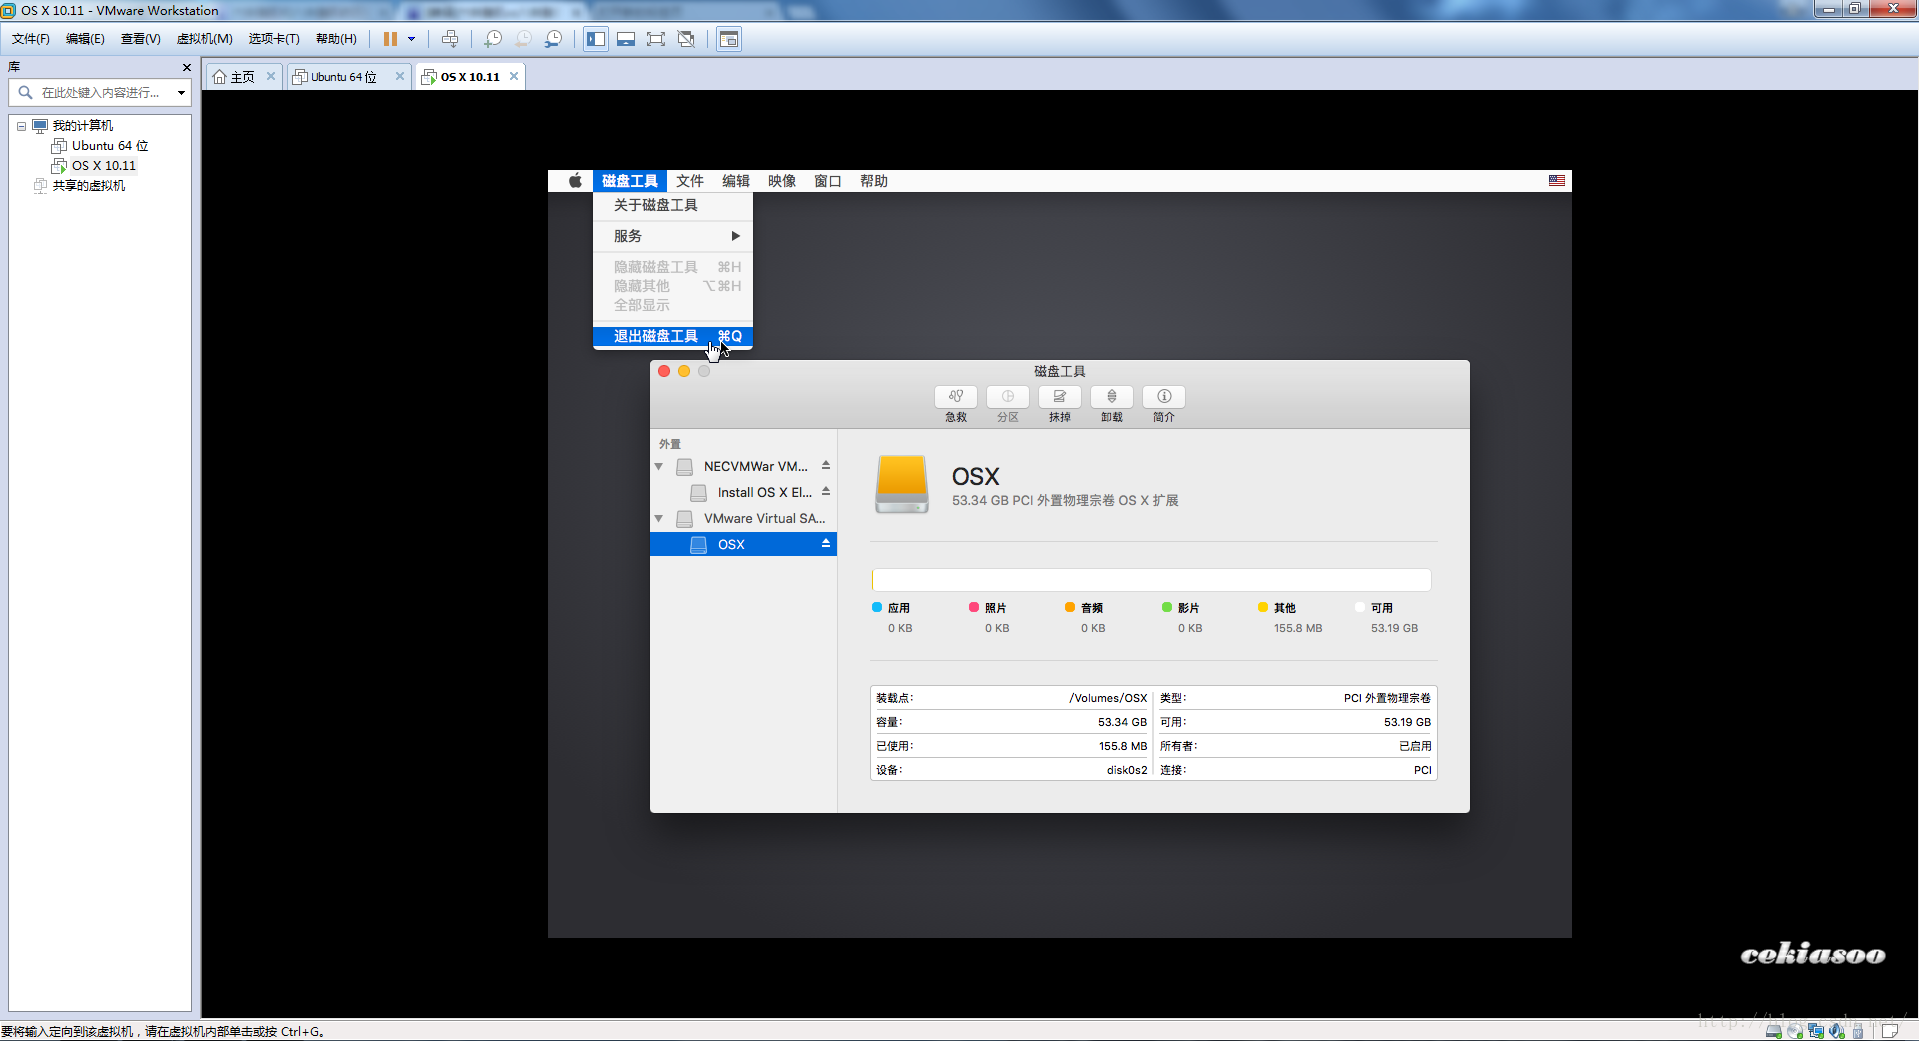Toggle the library sidebar view icon
Viewport: 1919px width, 1041px height.
coord(596,39)
